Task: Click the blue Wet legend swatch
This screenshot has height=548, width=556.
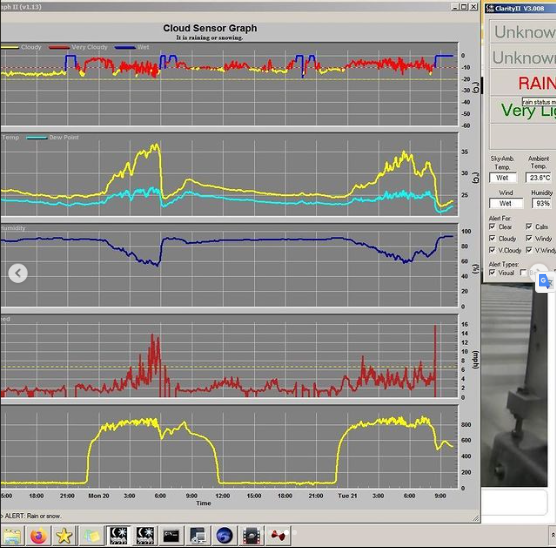Action: tap(125, 47)
